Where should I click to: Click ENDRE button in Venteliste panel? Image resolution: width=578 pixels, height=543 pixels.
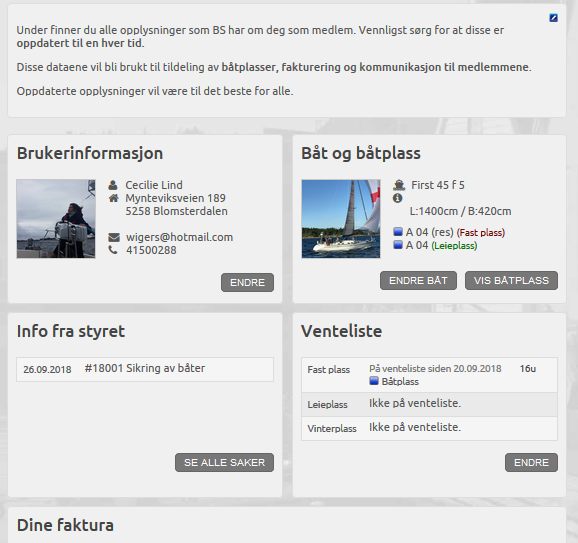click(x=531, y=462)
